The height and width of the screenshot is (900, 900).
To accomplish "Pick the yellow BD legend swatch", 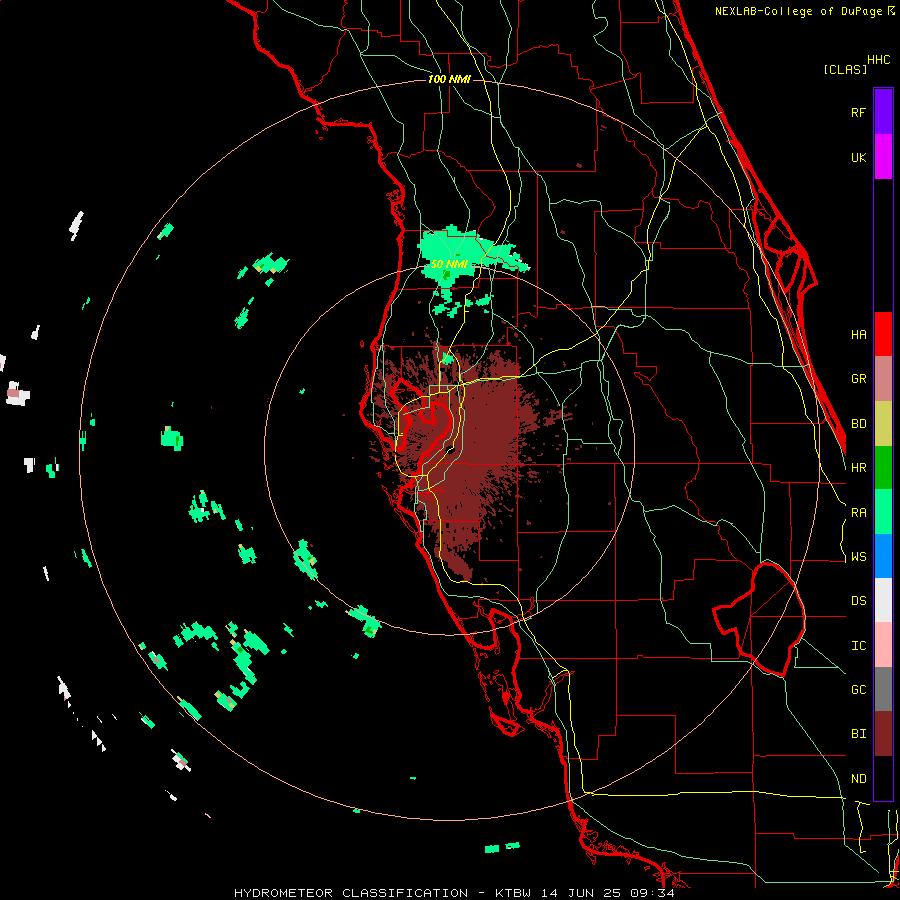I will click(x=883, y=423).
